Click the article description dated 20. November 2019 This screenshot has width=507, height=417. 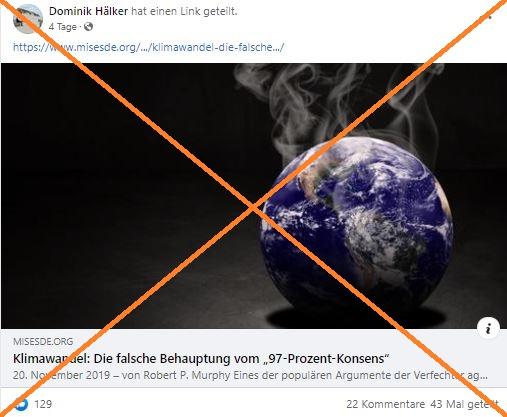click(x=250, y=375)
